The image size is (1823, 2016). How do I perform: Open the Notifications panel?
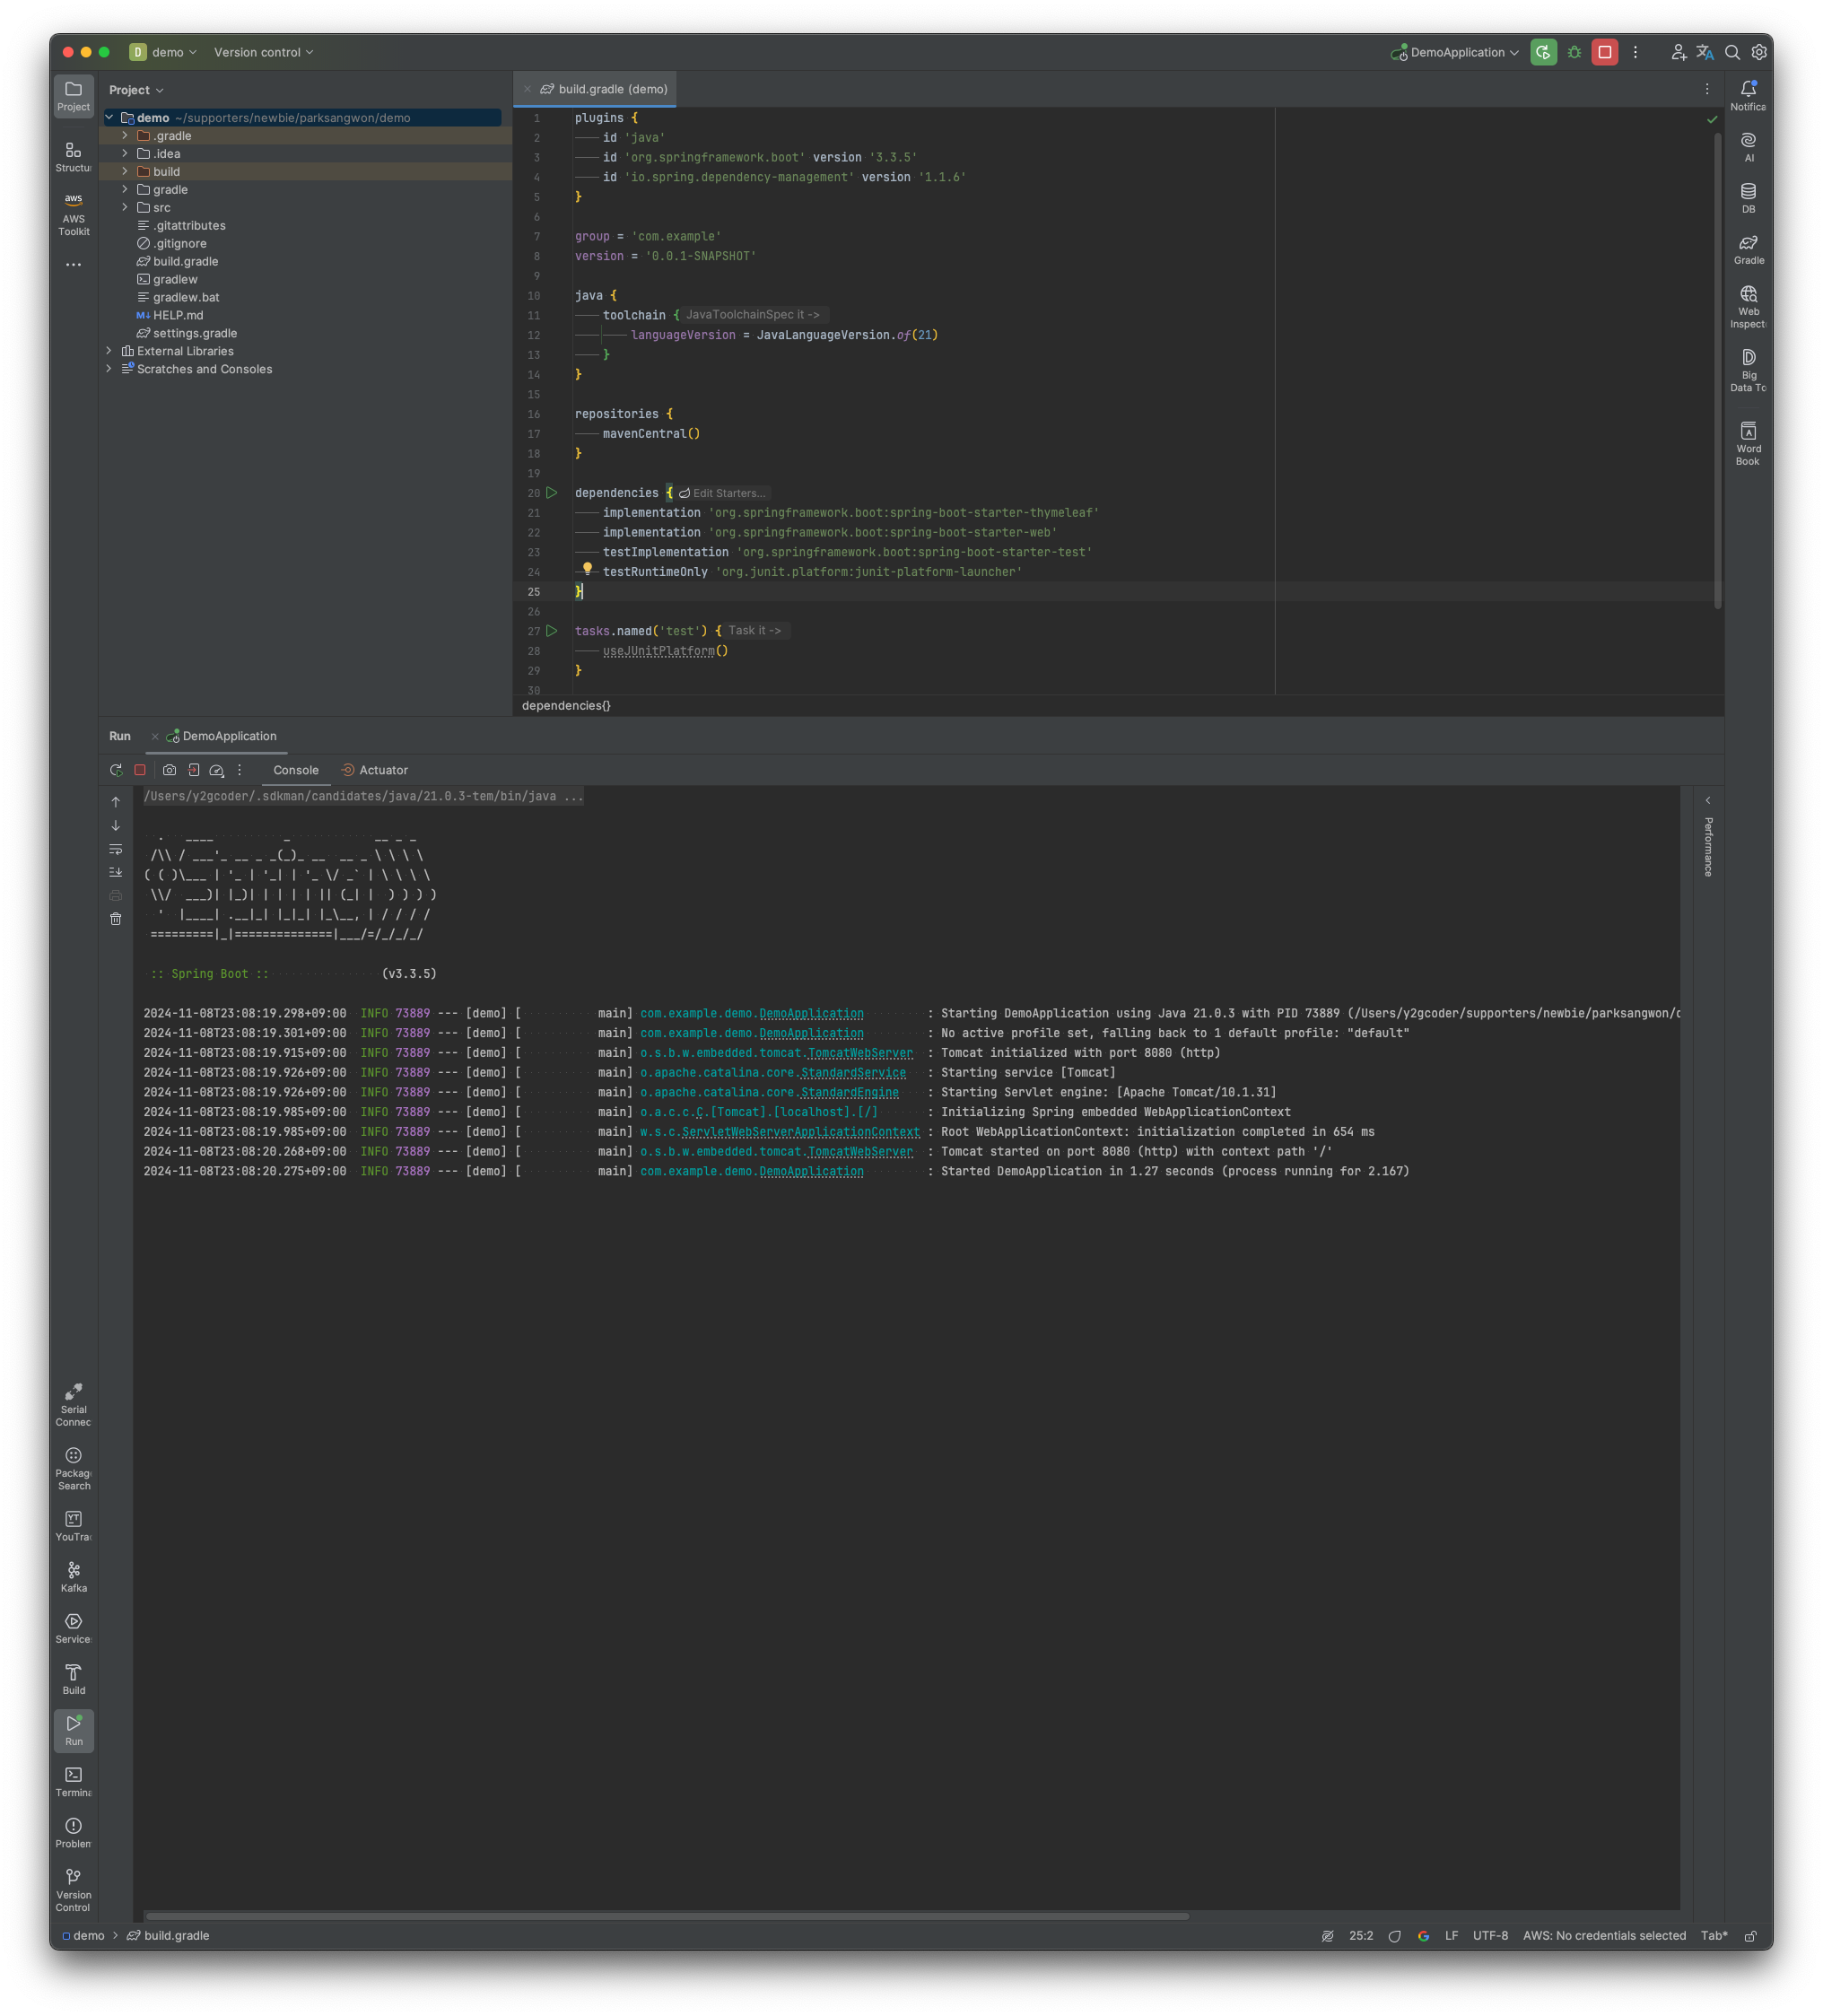1747,96
